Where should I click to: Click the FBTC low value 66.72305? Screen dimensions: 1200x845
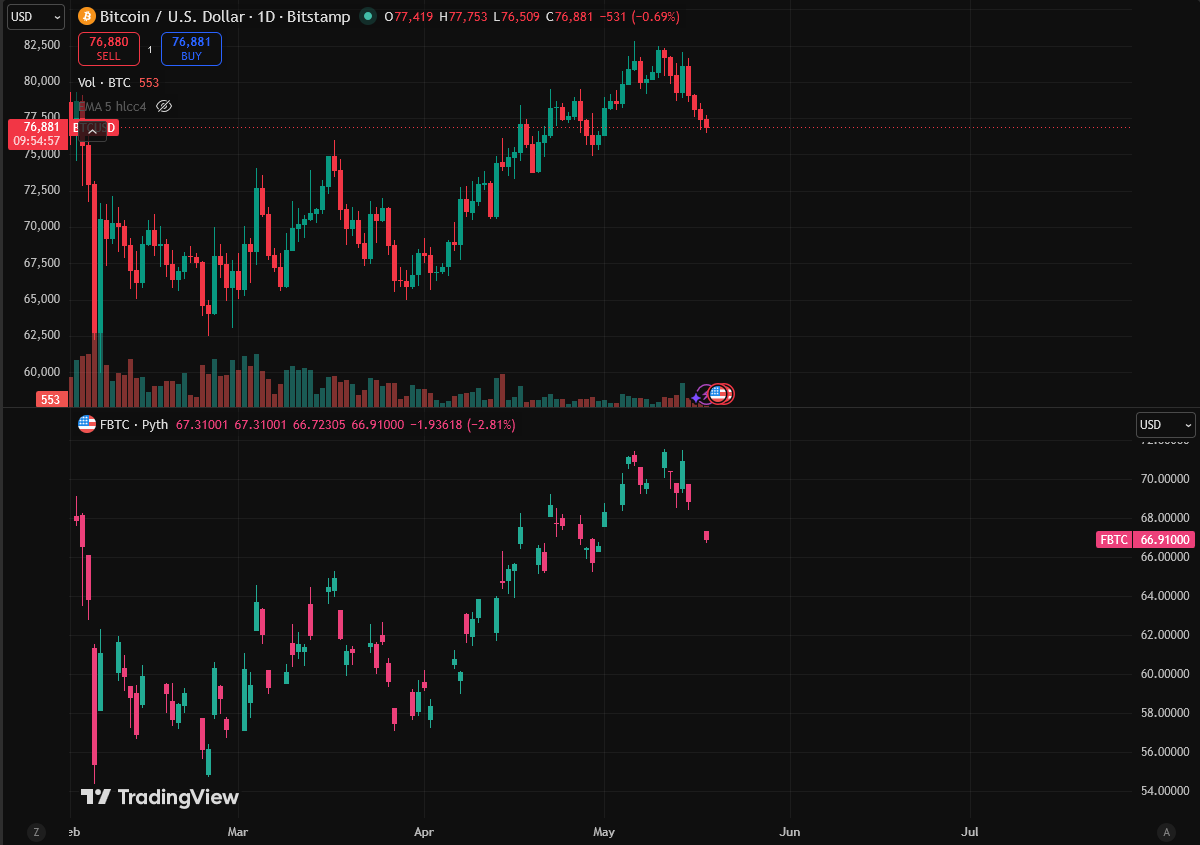point(319,424)
